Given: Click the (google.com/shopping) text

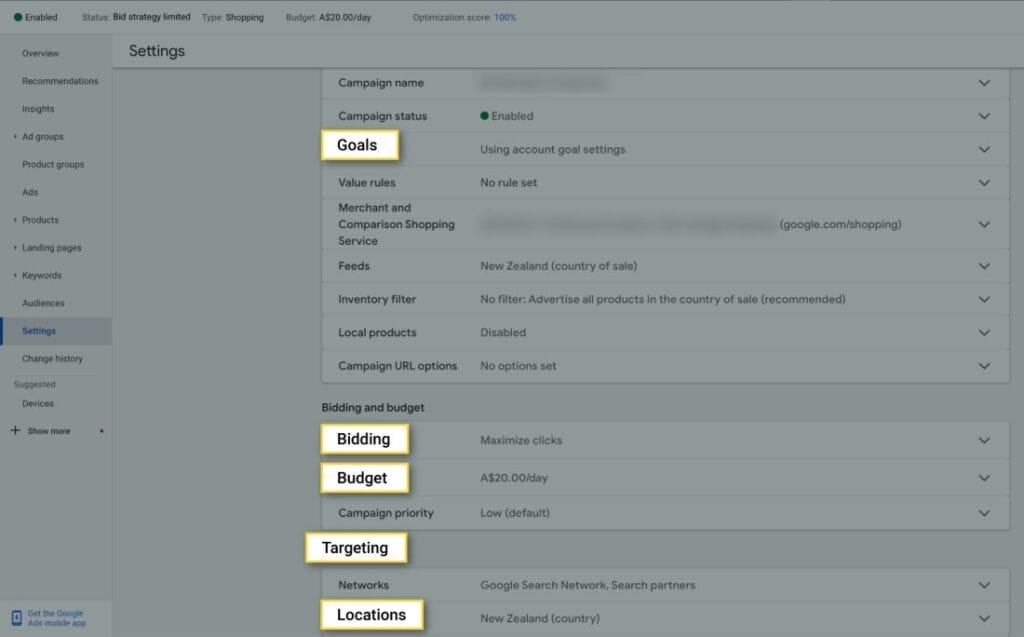Looking at the screenshot, I should pos(840,224).
